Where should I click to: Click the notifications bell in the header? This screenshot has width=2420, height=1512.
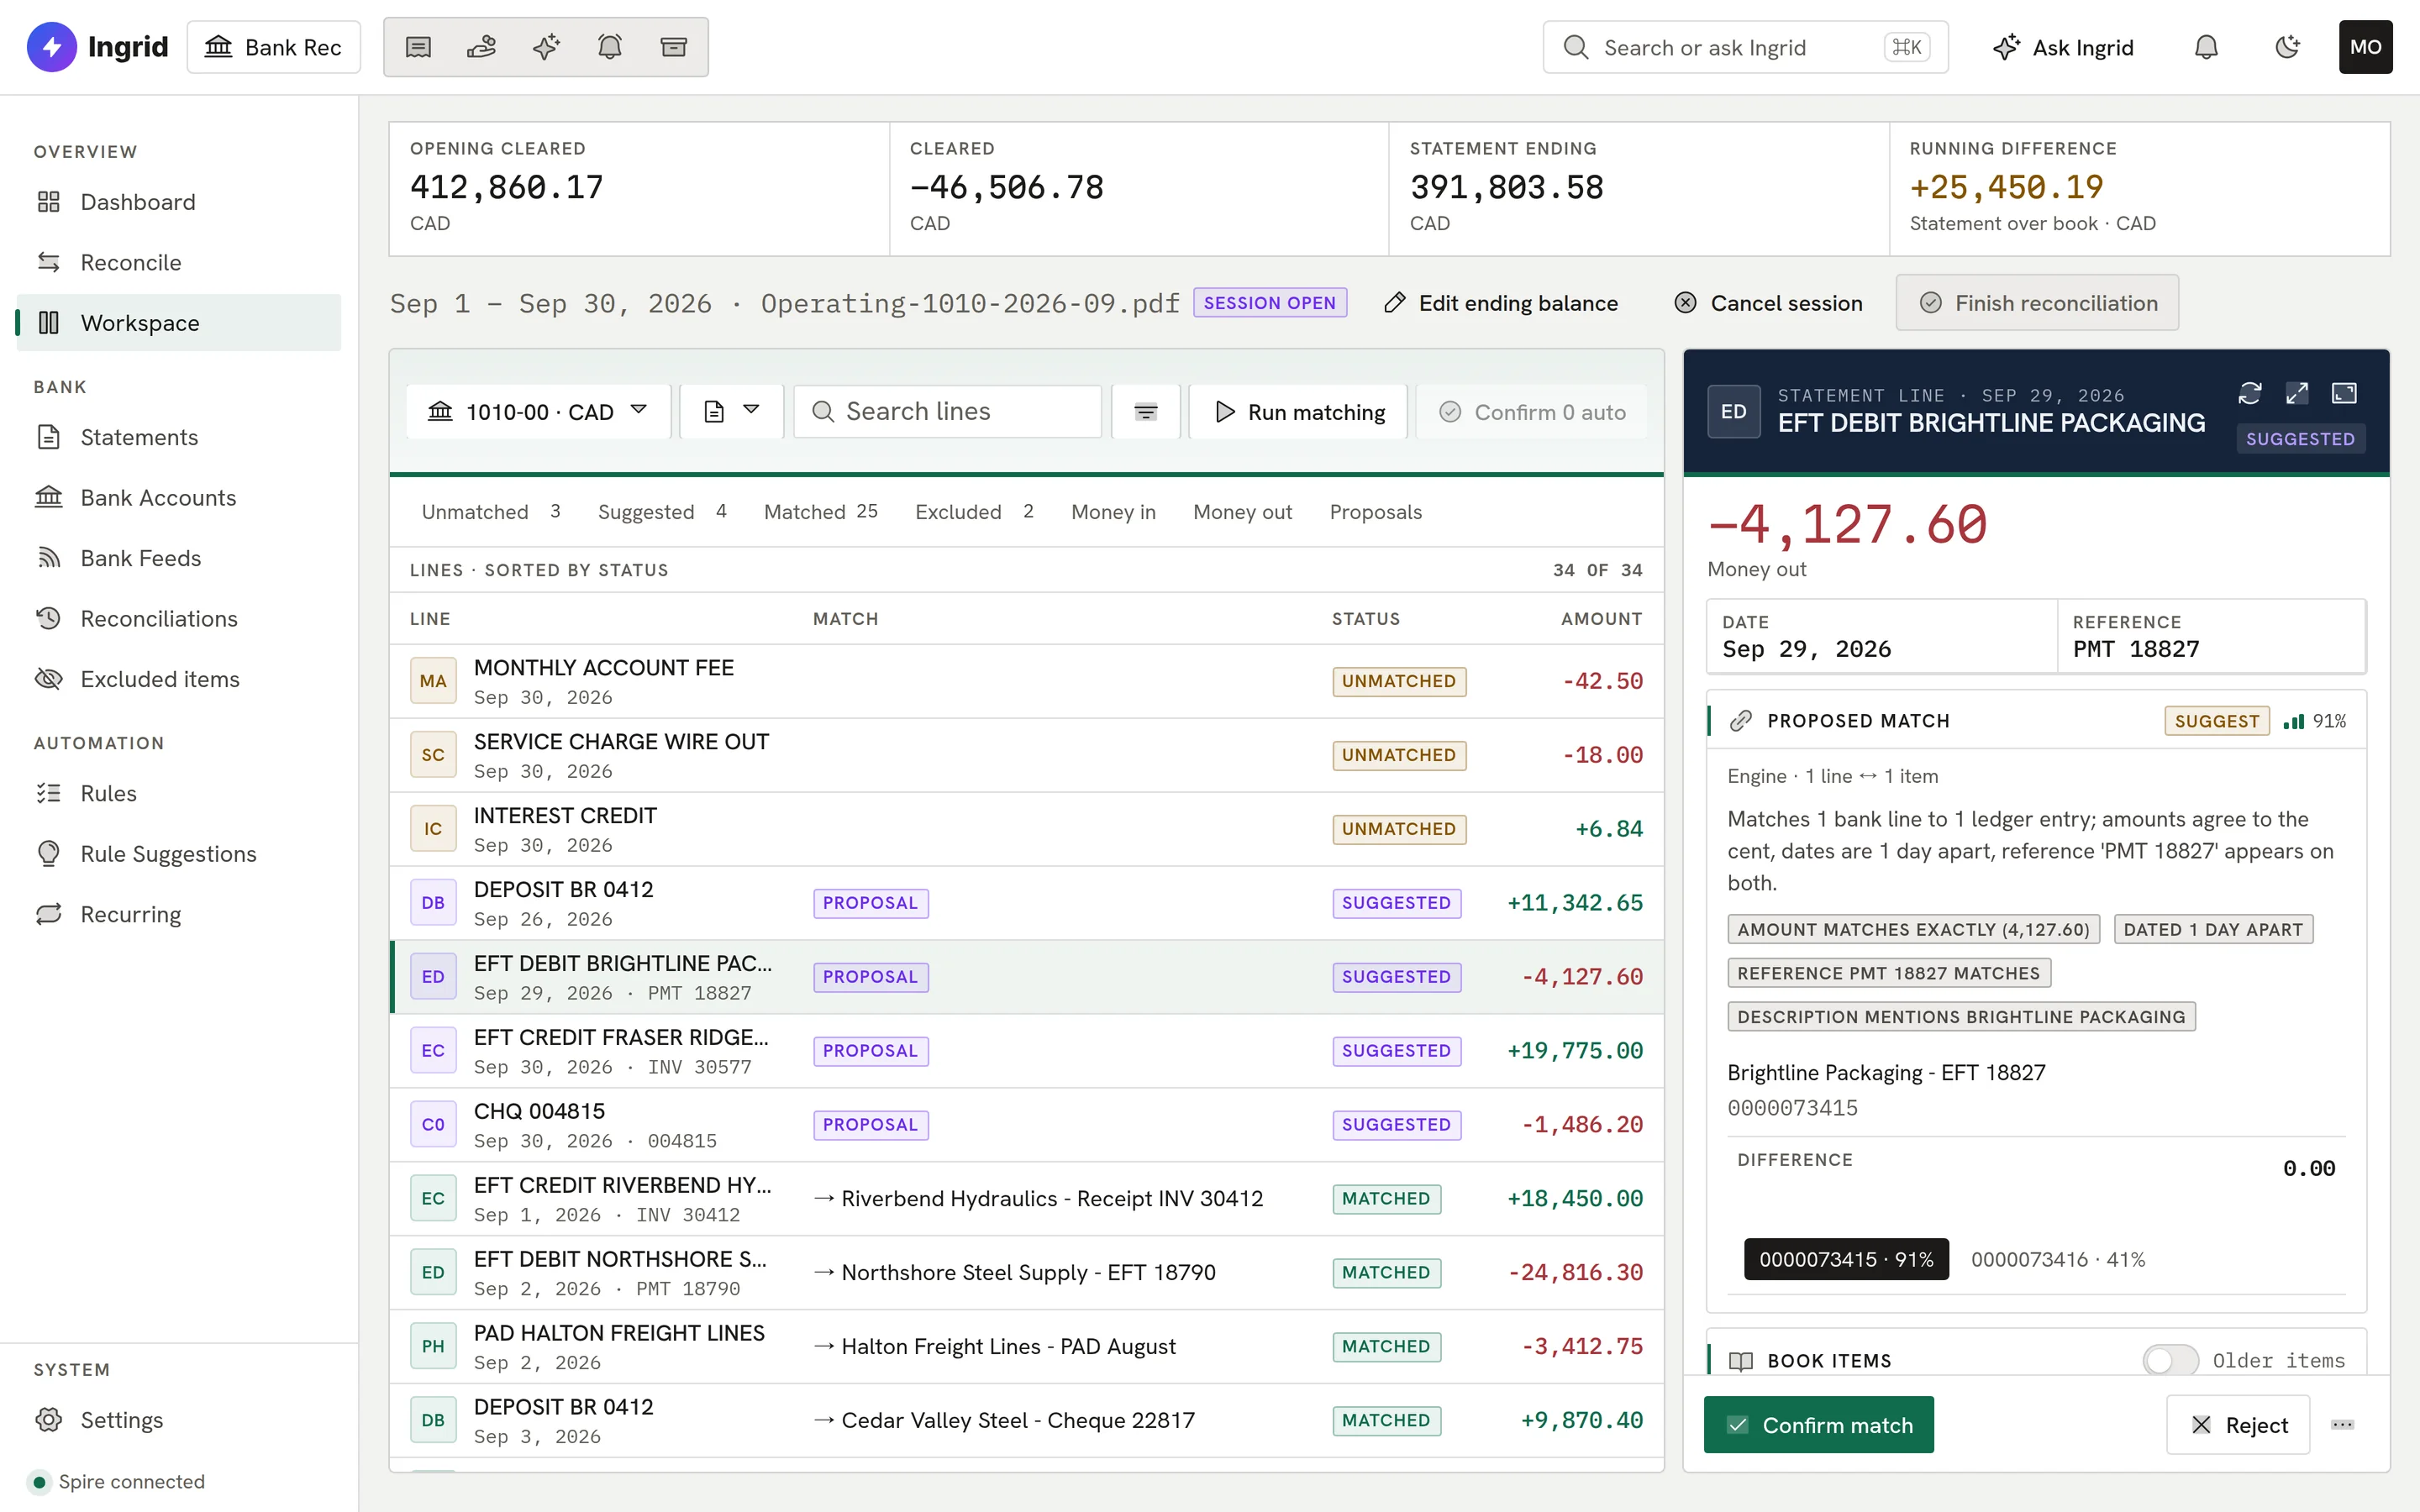click(2206, 47)
